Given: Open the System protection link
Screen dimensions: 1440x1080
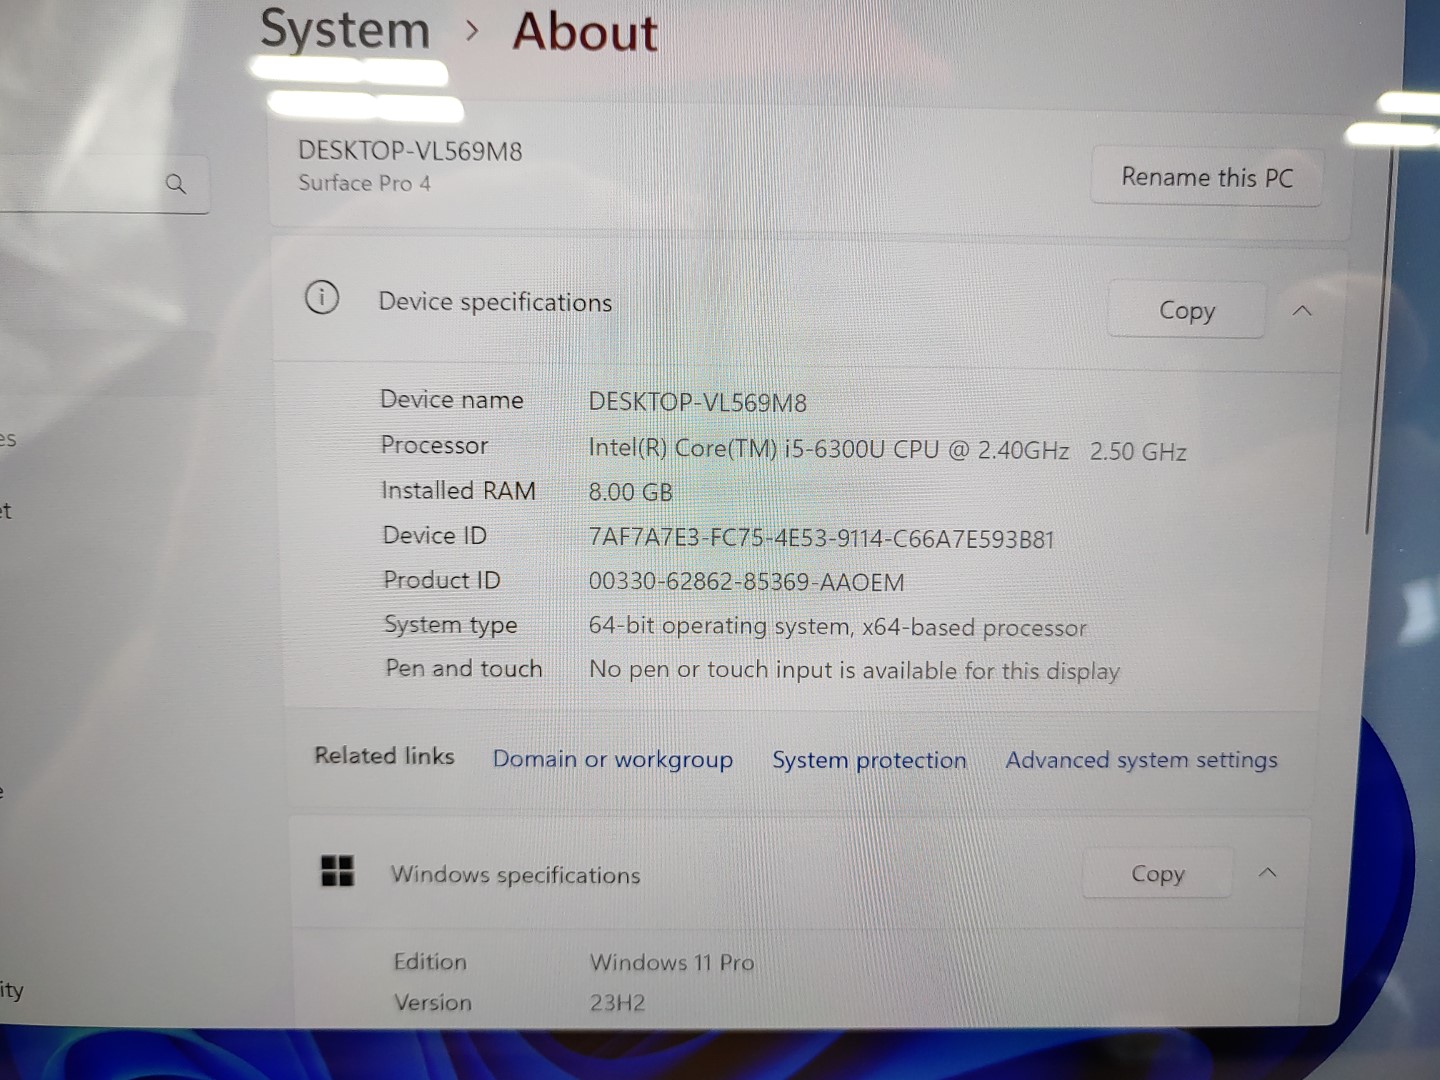Looking at the screenshot, I should click(x=869, y=761).
